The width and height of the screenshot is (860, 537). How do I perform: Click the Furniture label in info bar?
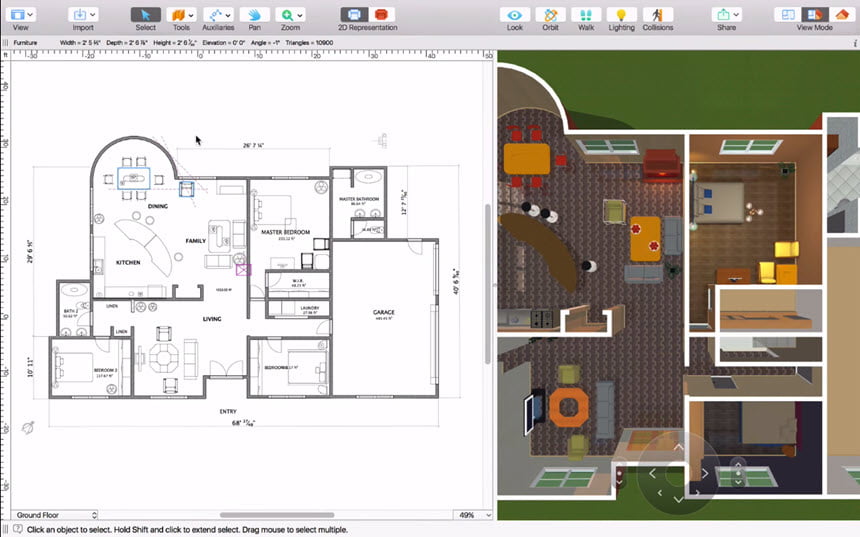25,43
